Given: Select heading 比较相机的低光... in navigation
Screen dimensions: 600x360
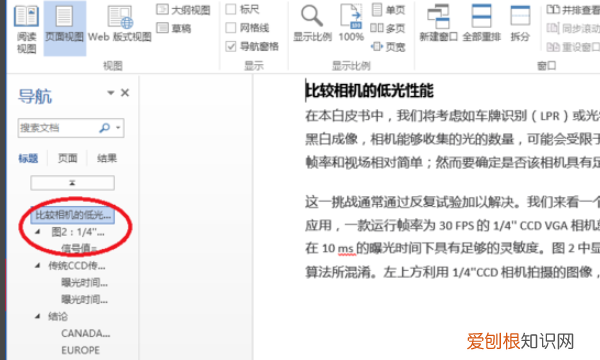Looking at the screenshot, I should tap(73, 215).
